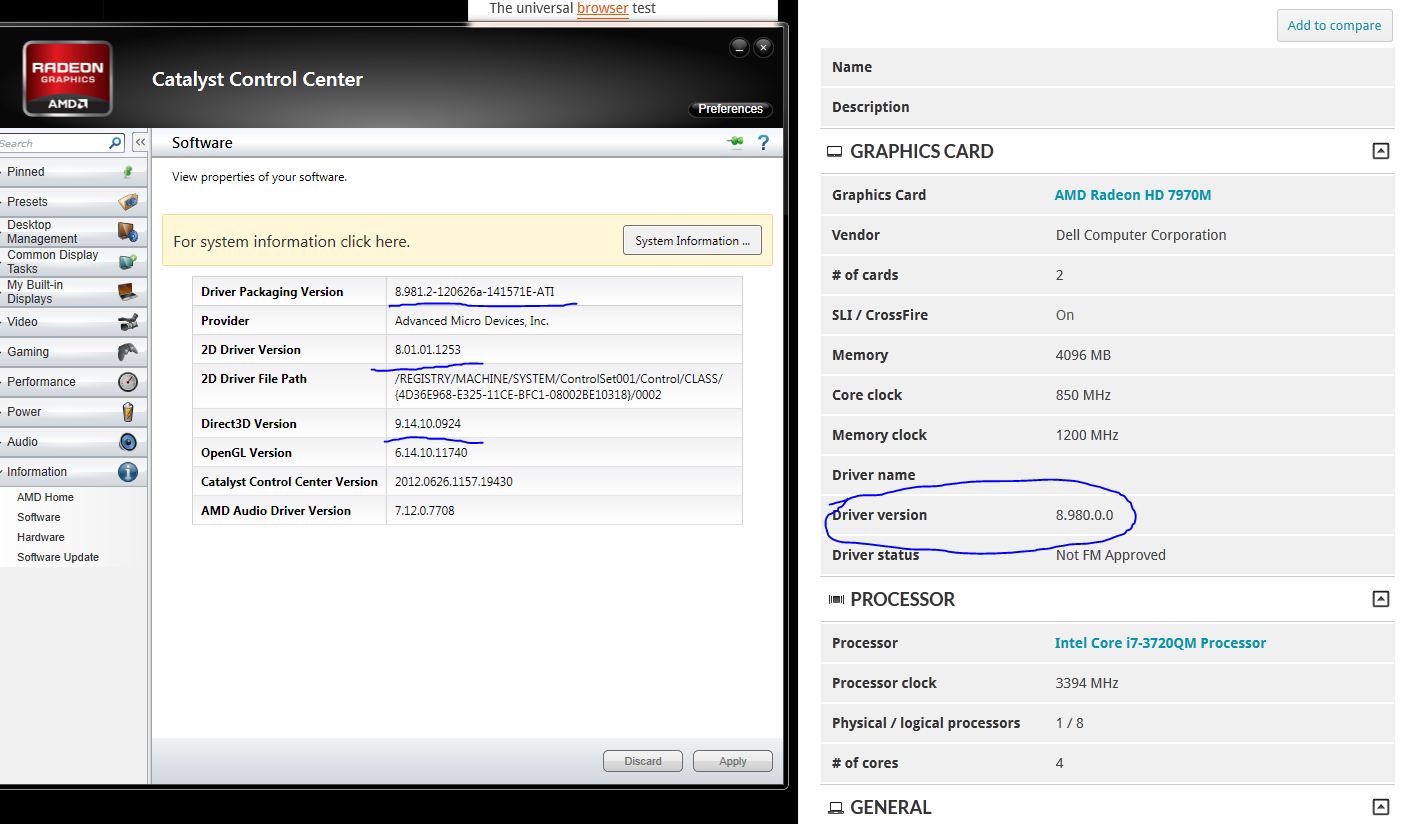Click the Radeon Graphics AMD logo
Screen dimensions: 1402x824
coord(68,78)
